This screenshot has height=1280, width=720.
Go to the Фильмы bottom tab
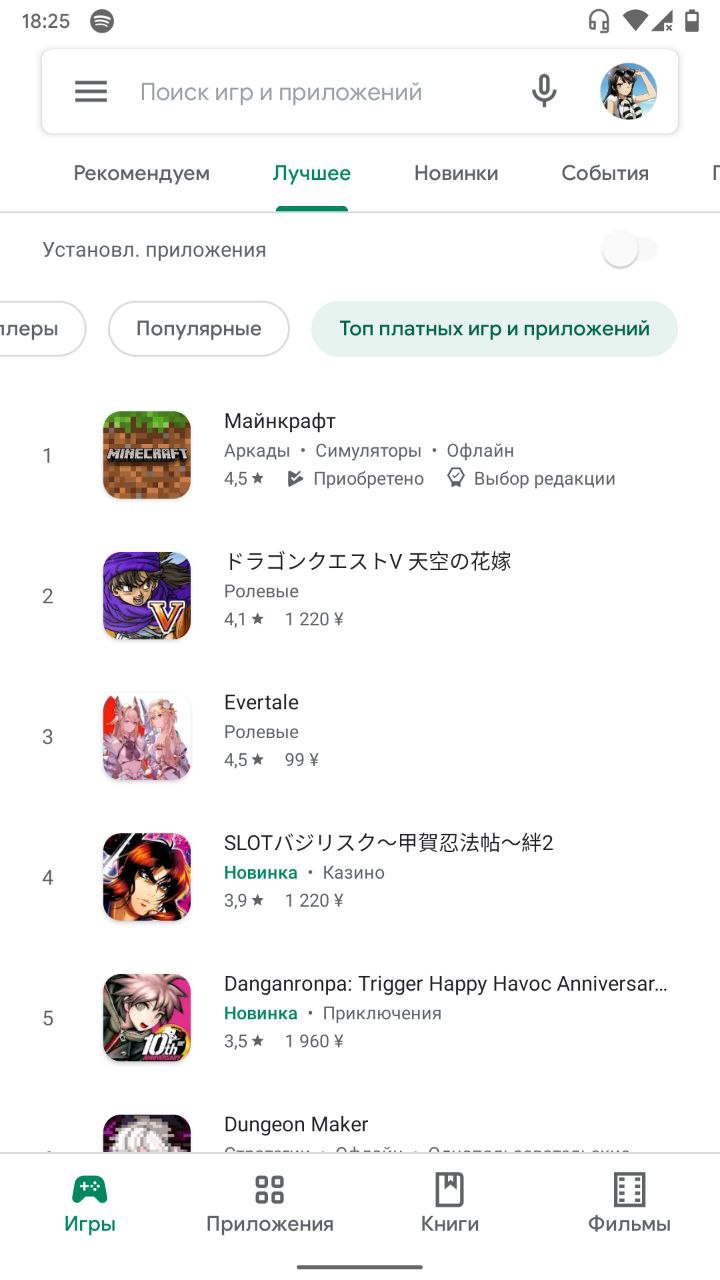click(x=629, y=1204)
